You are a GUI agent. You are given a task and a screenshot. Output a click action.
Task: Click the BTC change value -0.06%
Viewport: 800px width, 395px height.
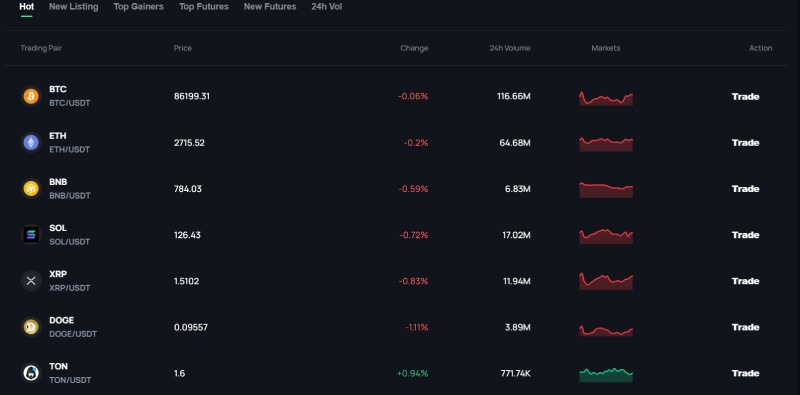click(x=413, y=96)
